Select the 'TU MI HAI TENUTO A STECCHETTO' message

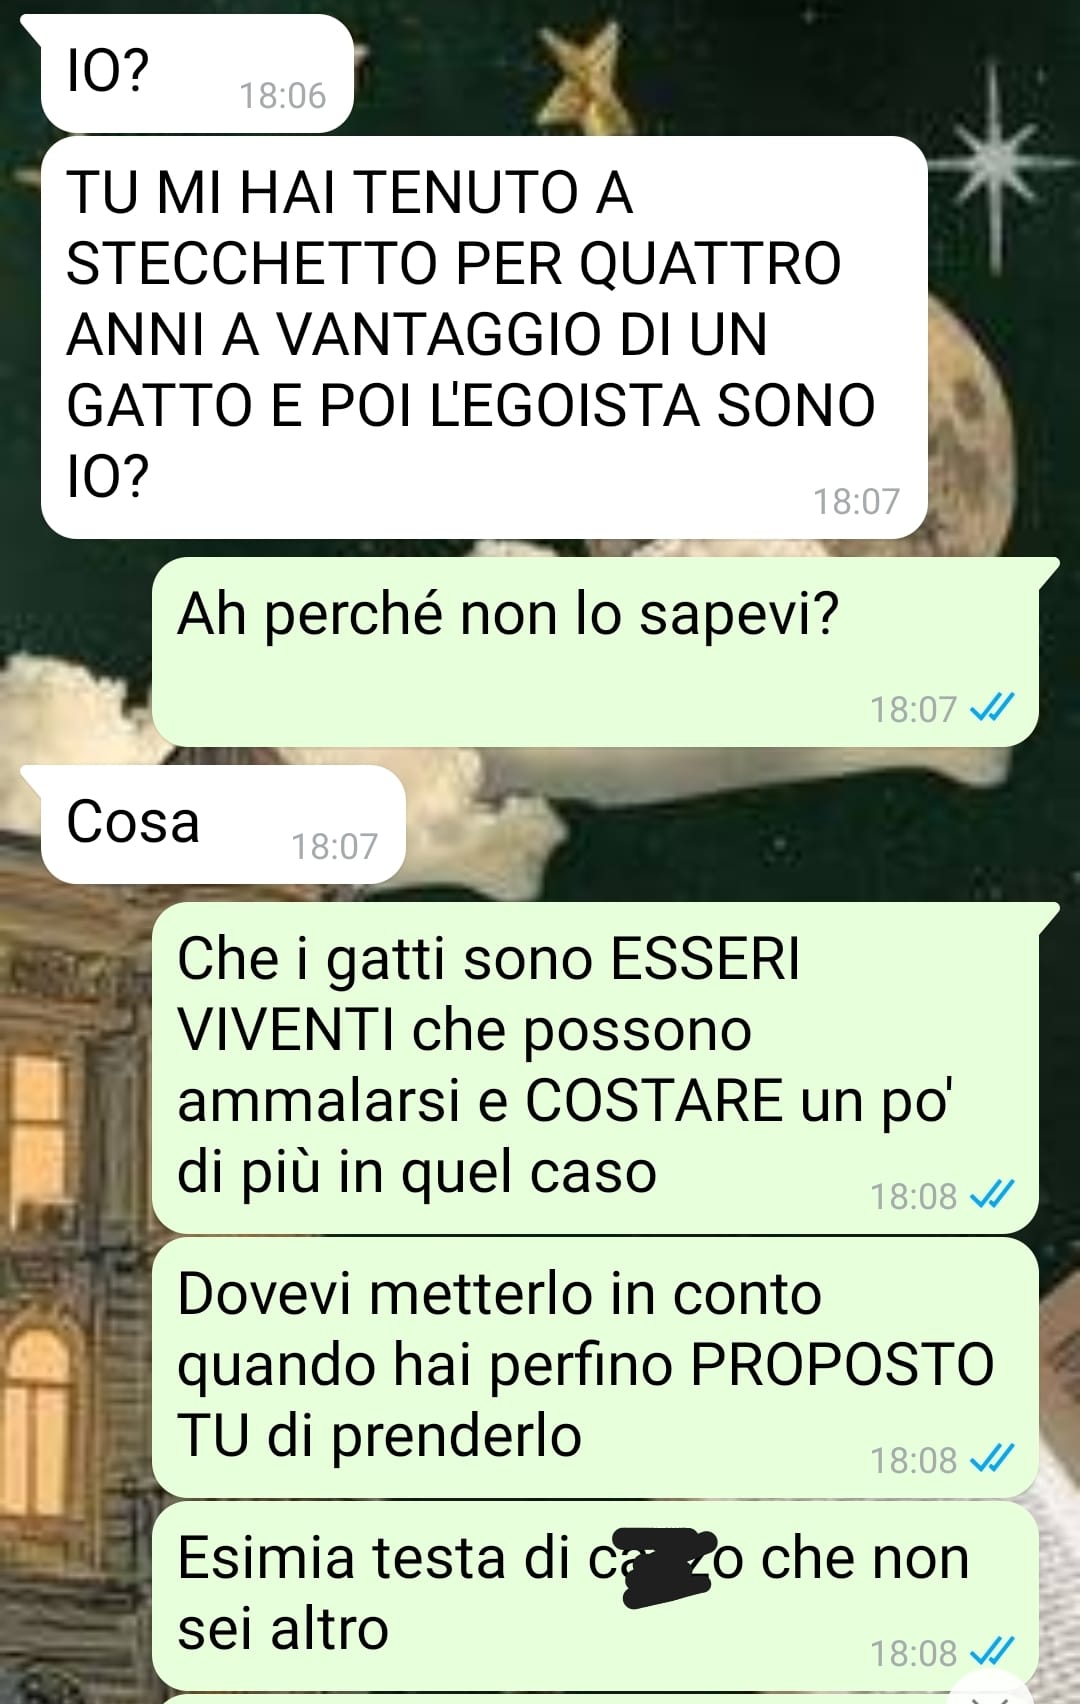(x=484, y=337)
